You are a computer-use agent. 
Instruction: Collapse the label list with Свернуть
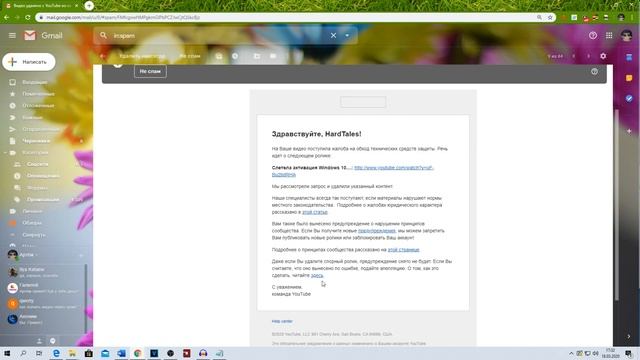[33, 235]
